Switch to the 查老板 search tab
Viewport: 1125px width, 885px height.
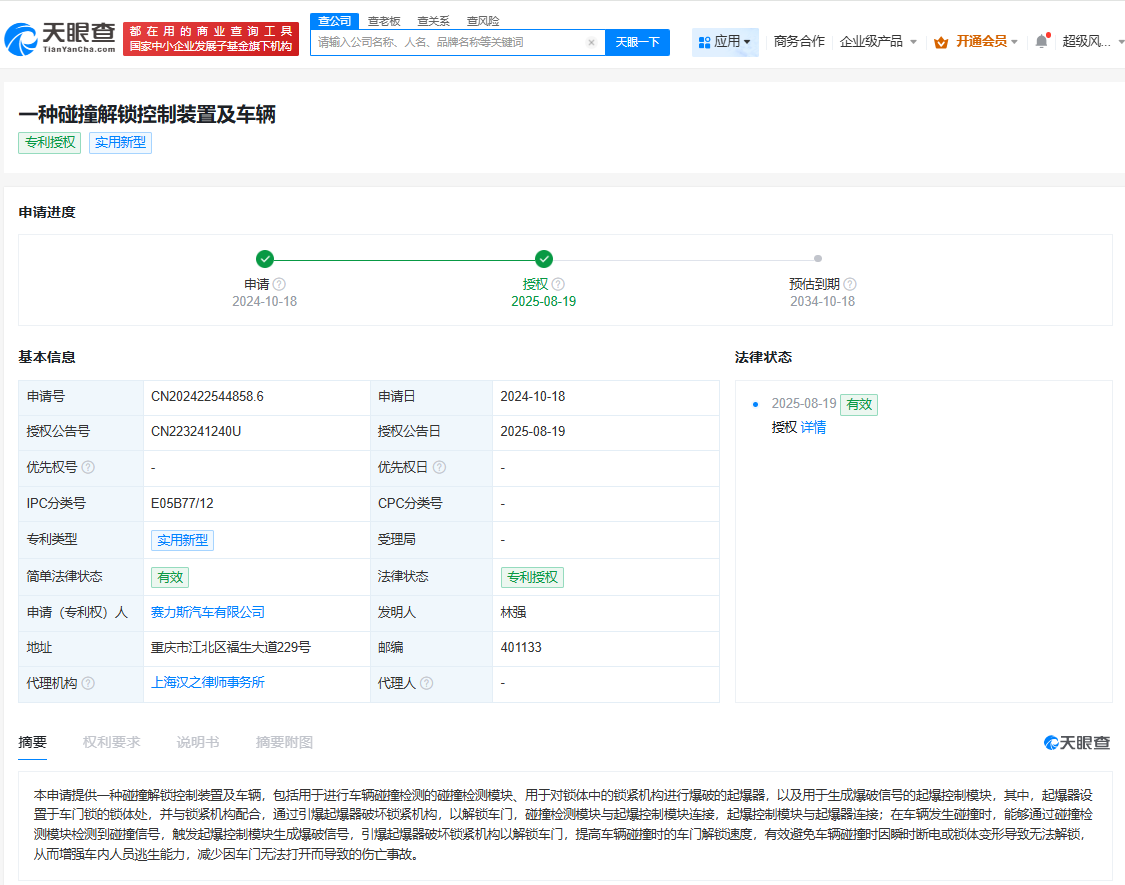click(384, 21)
